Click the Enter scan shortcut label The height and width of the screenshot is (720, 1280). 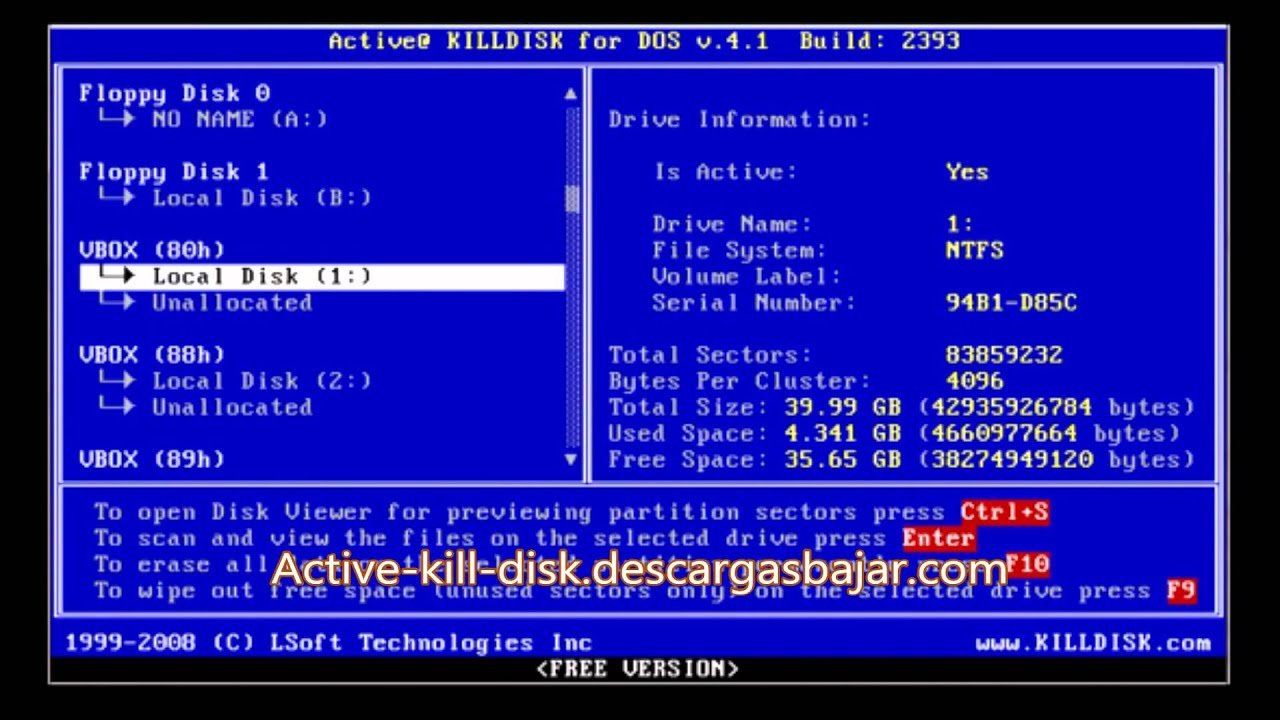pos(938,538)
